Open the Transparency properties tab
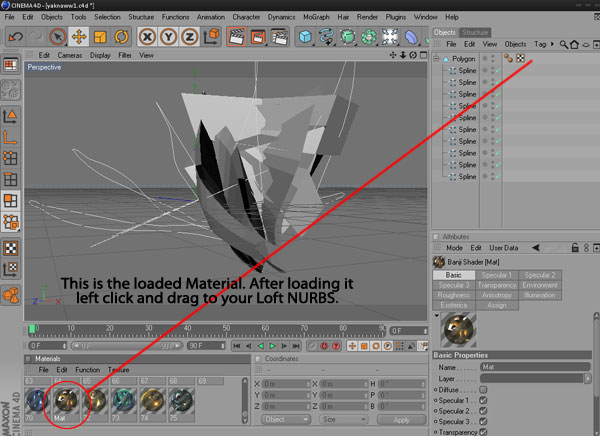The image size is (600, 436). [x=497, y=285]
